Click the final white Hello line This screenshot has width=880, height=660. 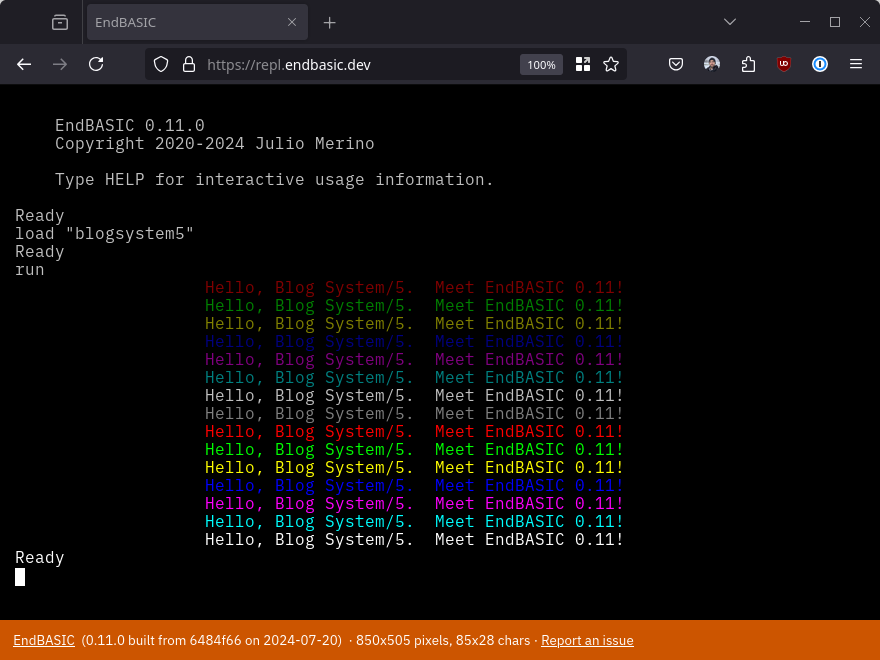(x=414, y=539)
